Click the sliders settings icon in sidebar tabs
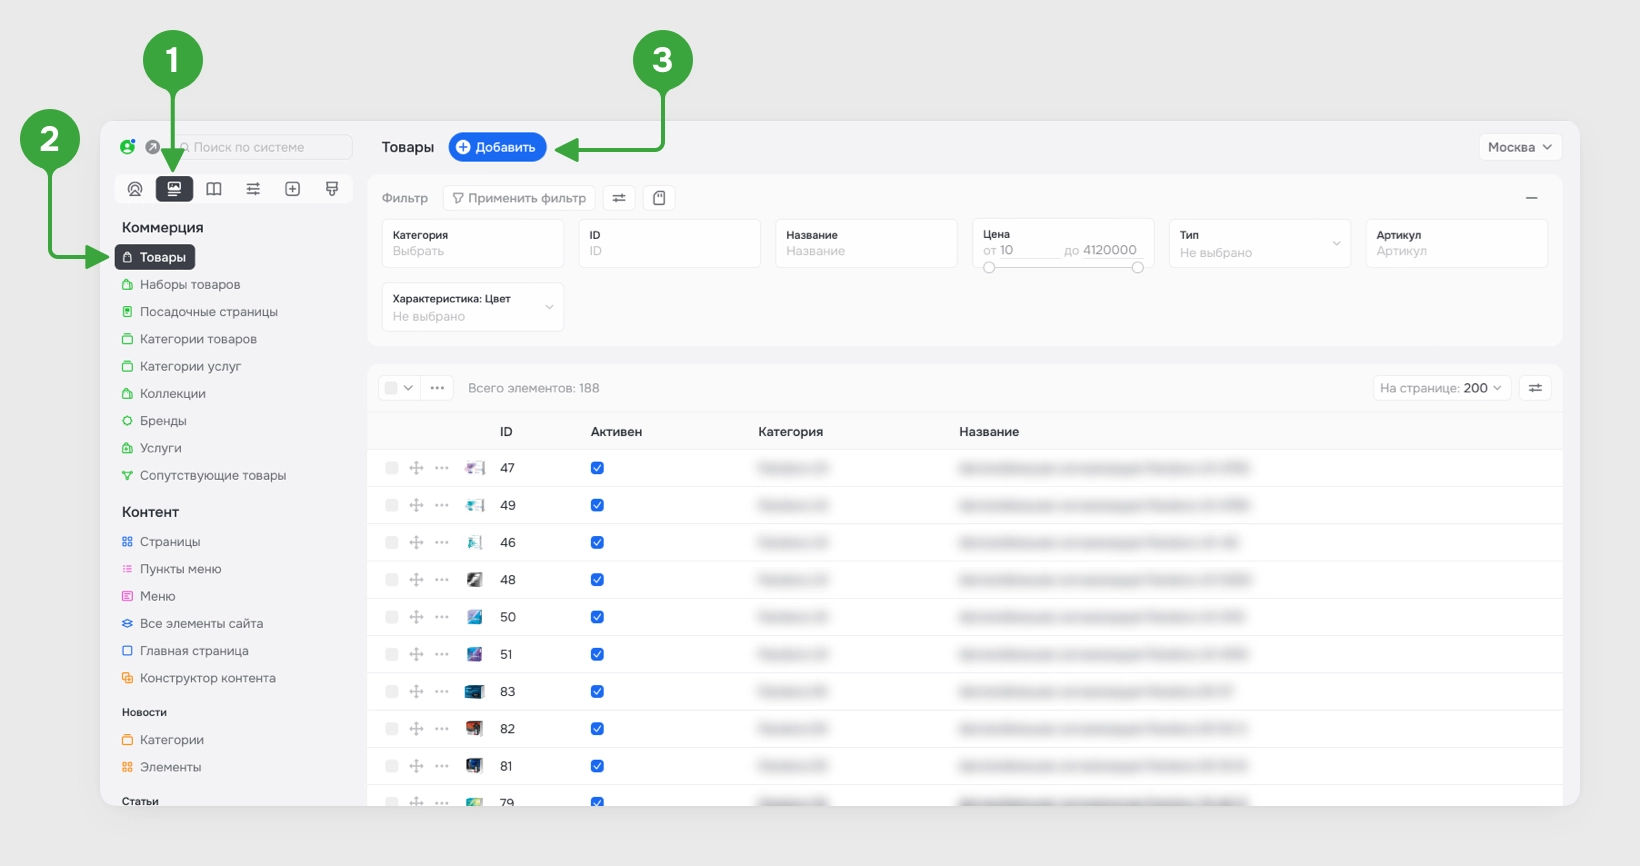The height and width of the screenshot is (866, 1640). pyautogui.click(x=253, y=189)
